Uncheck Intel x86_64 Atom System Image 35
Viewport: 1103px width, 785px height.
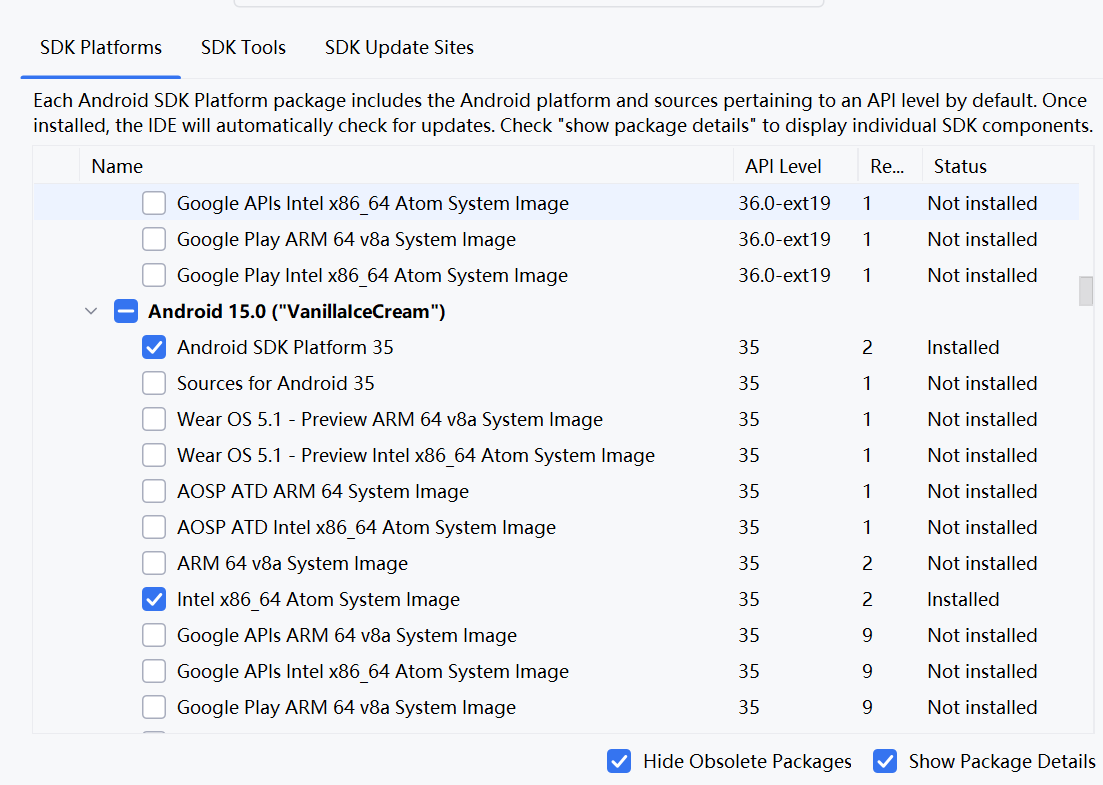click(x=154, y=600)
